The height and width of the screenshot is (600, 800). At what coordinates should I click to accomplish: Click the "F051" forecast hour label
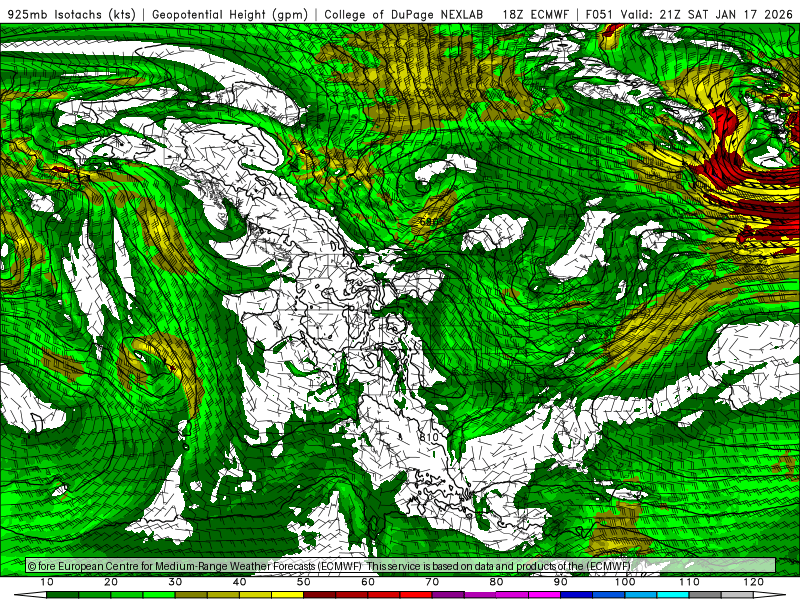pos(600,14)
